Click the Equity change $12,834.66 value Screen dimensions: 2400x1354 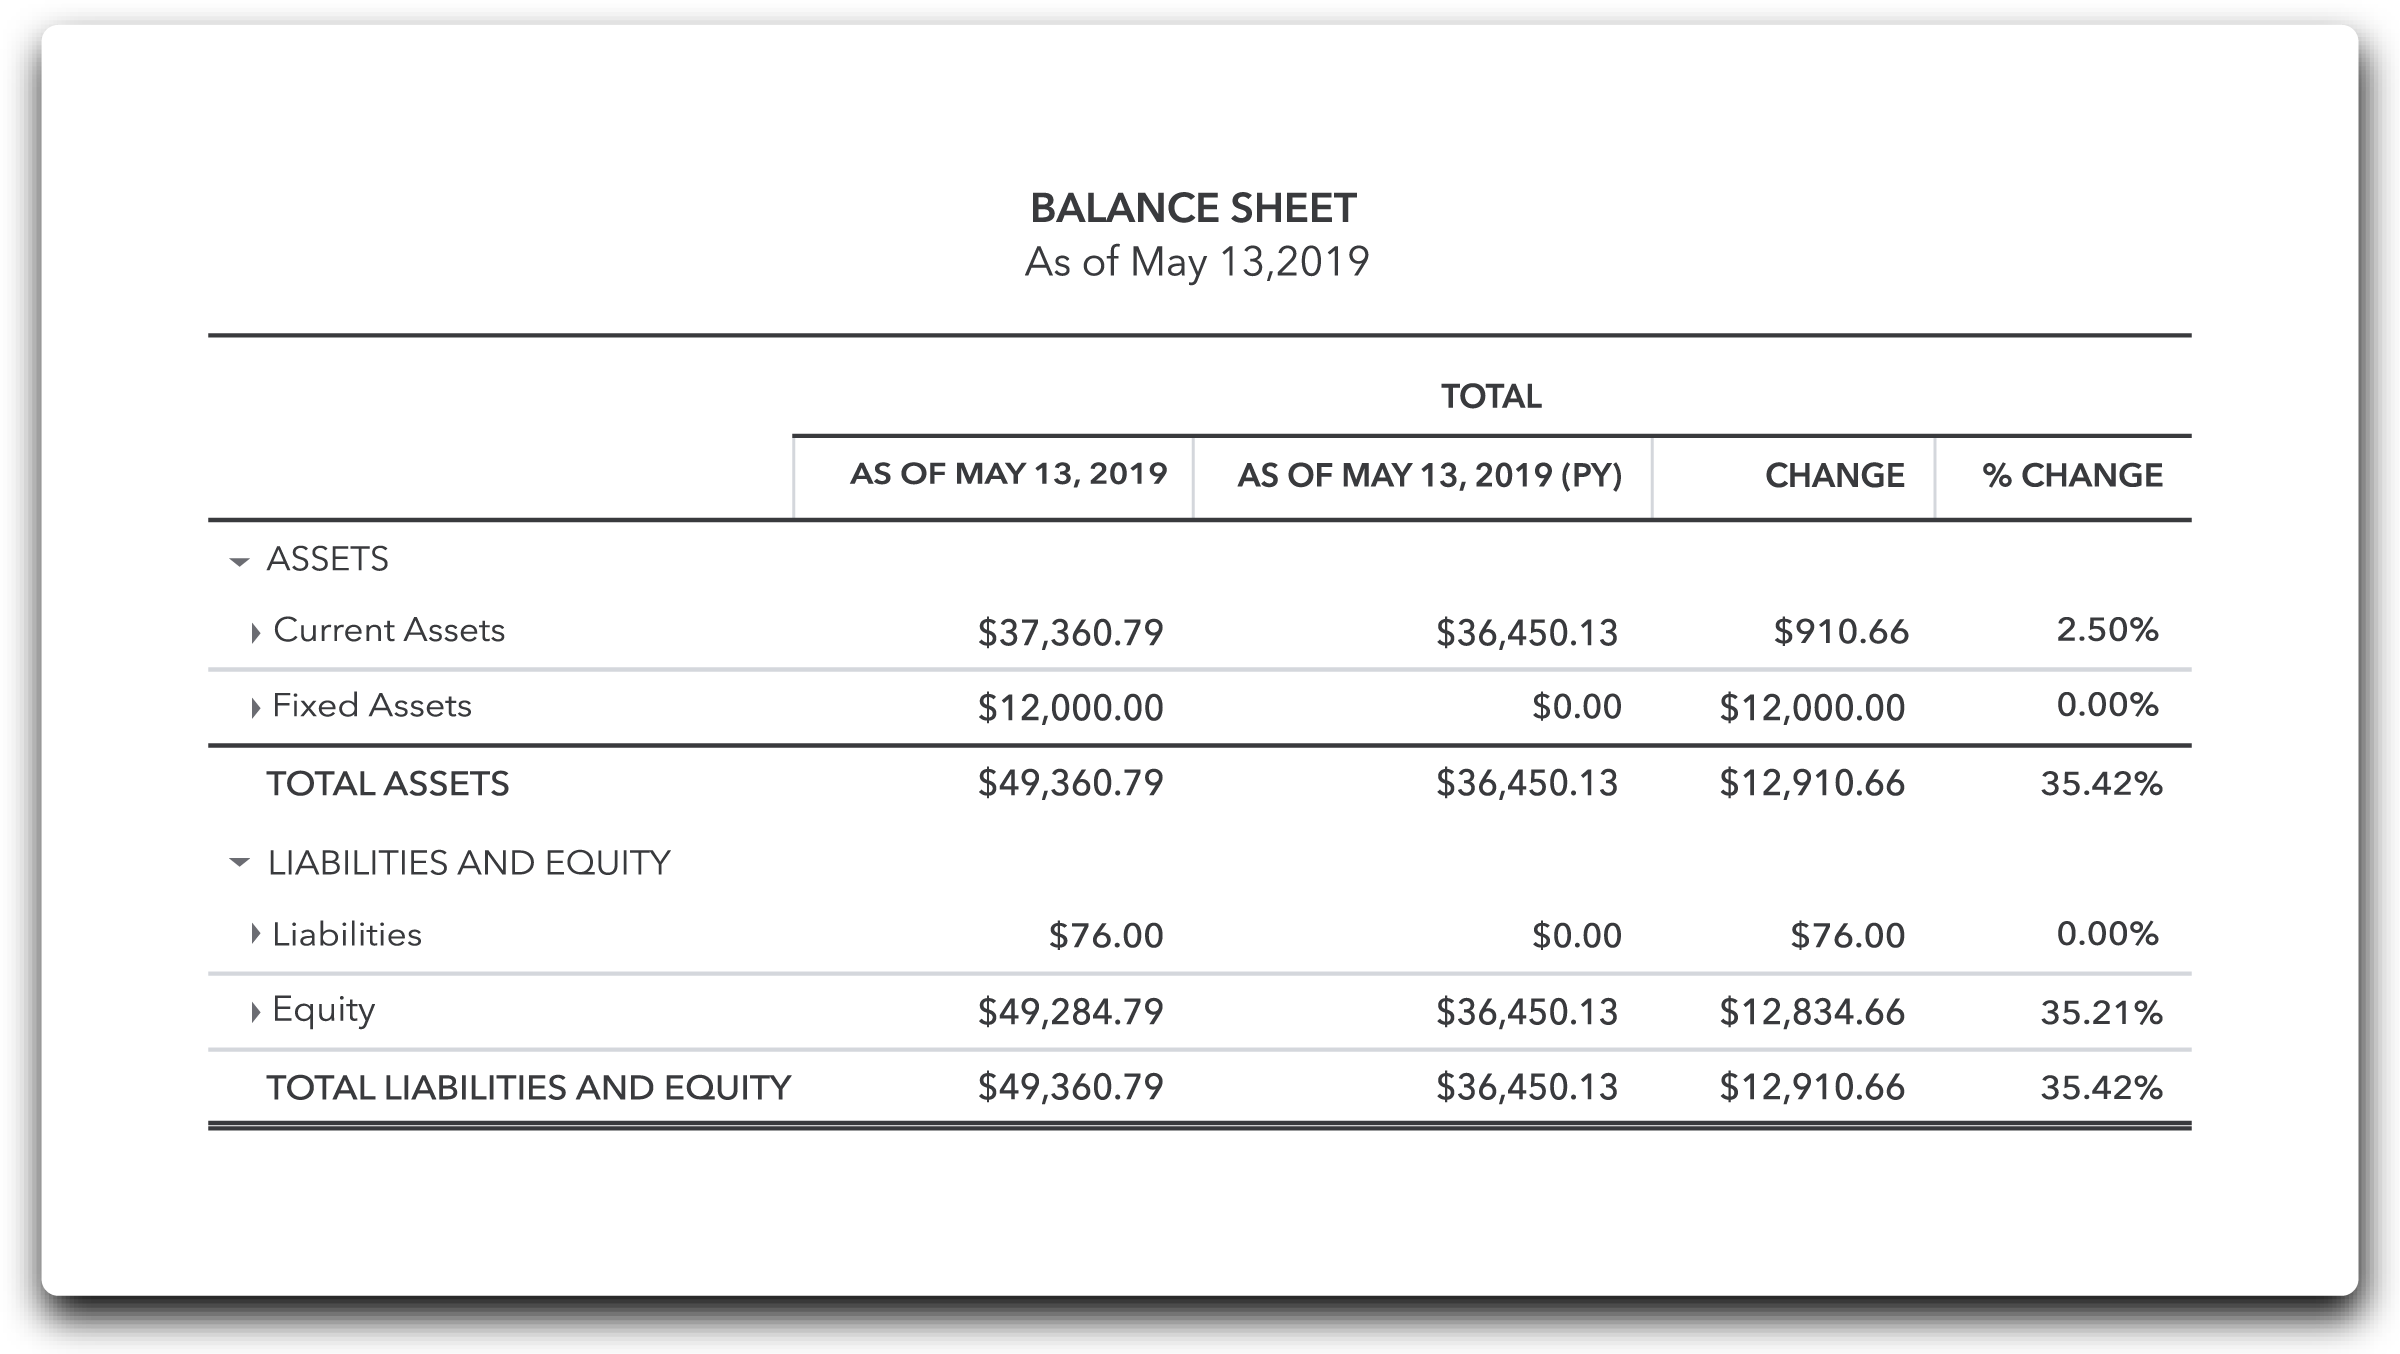(x=1811, y=1012)
